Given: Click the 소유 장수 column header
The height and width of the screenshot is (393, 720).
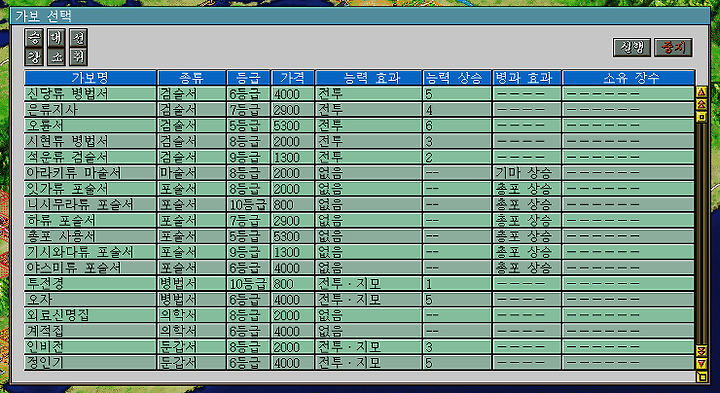Looking at the screenshot, I should 629,78.
